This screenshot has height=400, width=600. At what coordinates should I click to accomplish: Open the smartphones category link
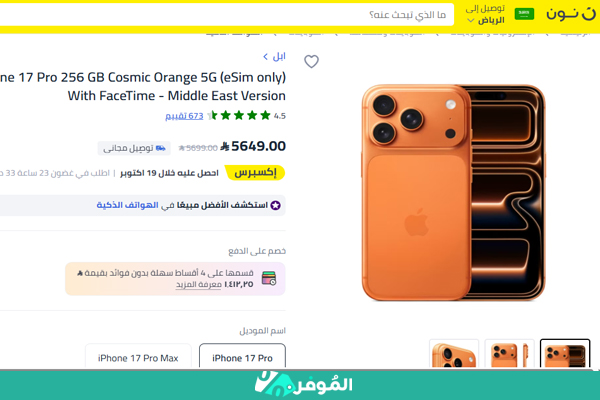coord(127,205)
